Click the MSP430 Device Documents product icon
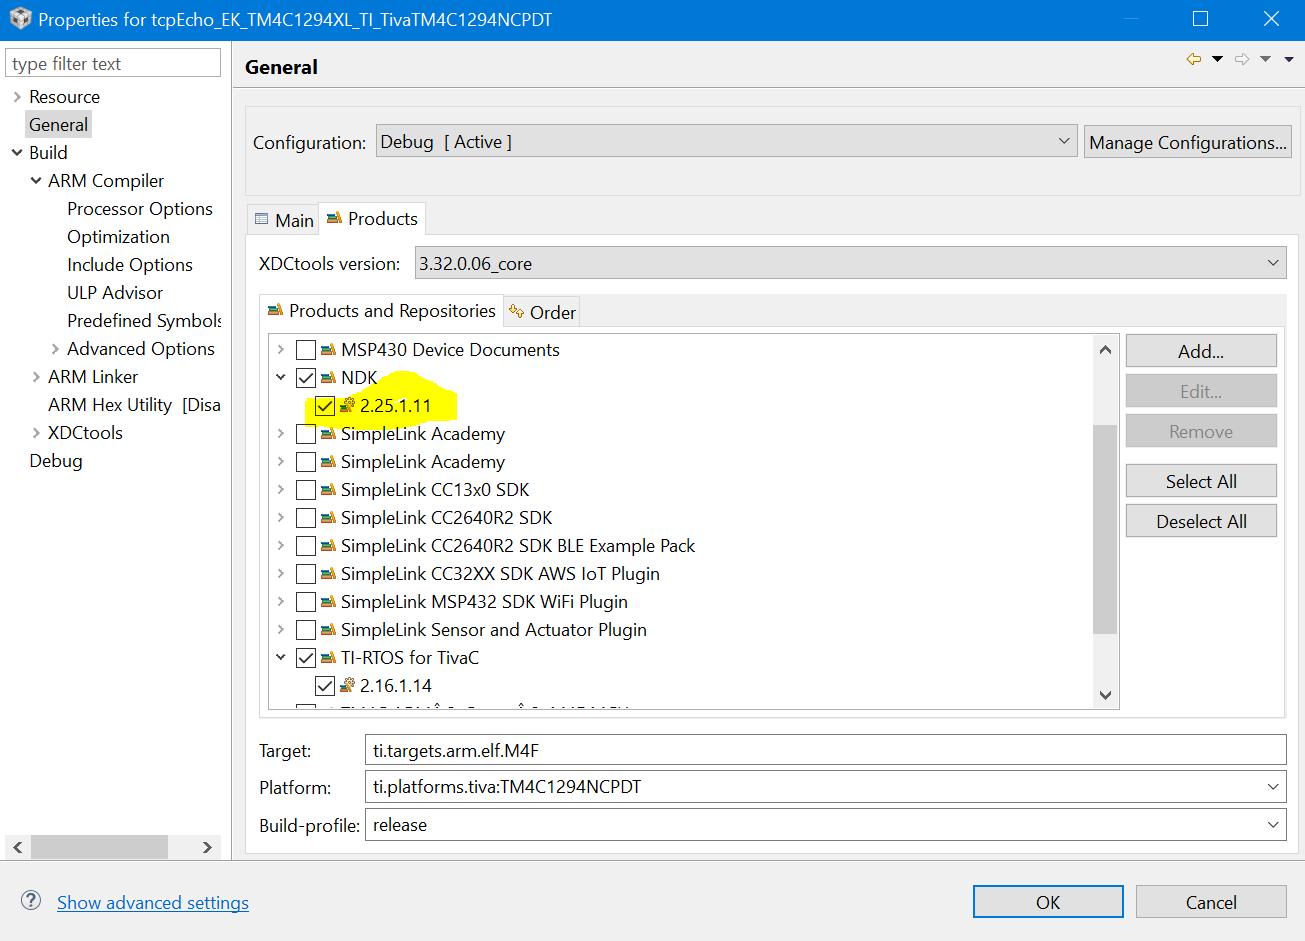This screenshot has width=1305, height=941. [x=328, y=350]
